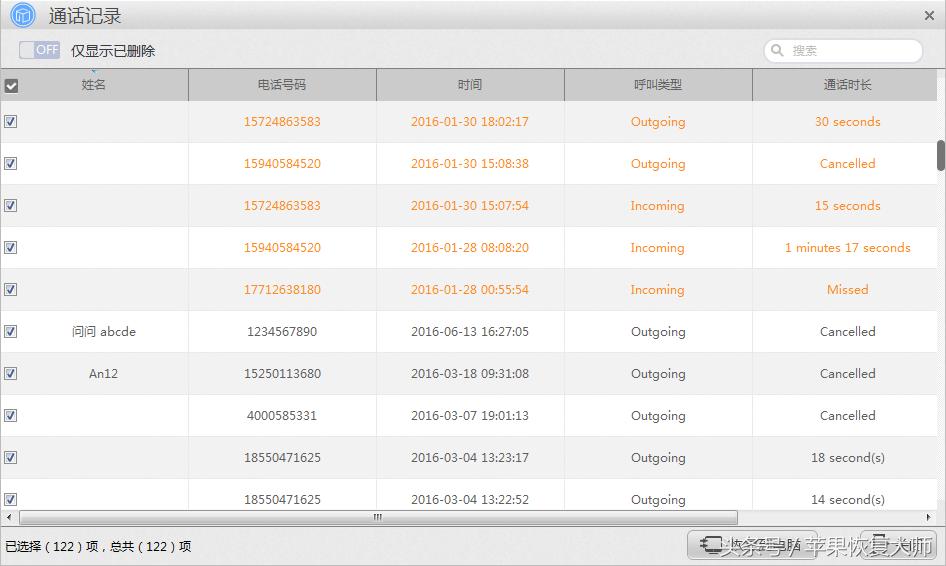Image resolution: width=946 pixels, height=566 pixels.
Task: Sort by the 电话号码 column header
Action: tap(281, 85)
